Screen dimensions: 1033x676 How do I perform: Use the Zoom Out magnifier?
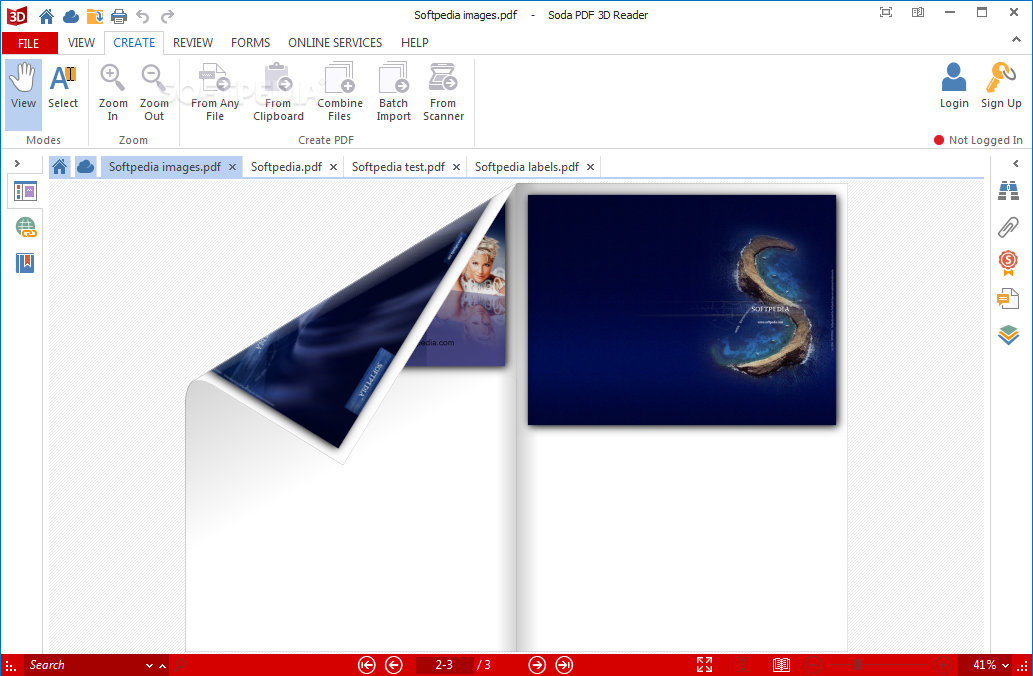154,92
